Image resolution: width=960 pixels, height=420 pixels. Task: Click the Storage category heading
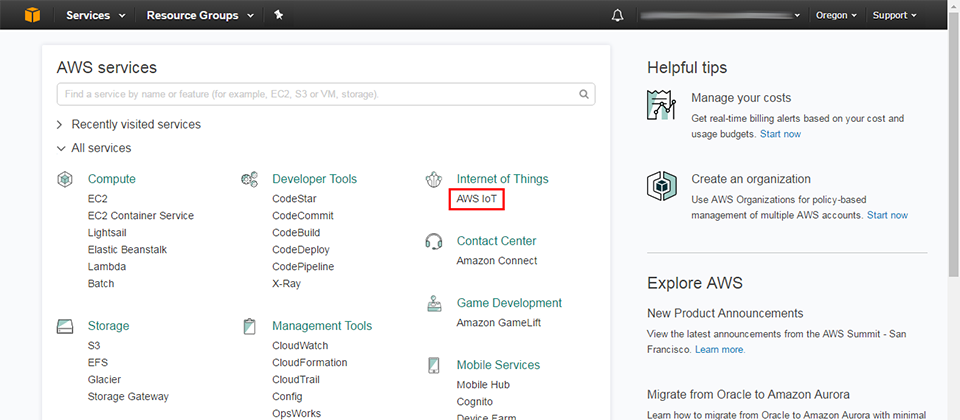pos(108,326)
